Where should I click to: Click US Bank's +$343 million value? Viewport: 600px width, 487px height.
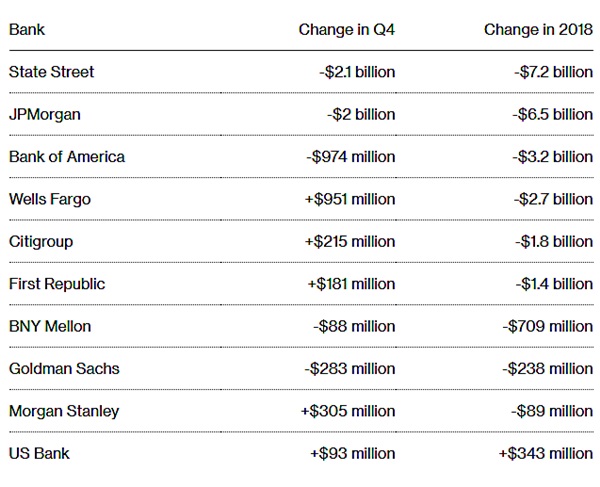[x=546, y=453]
